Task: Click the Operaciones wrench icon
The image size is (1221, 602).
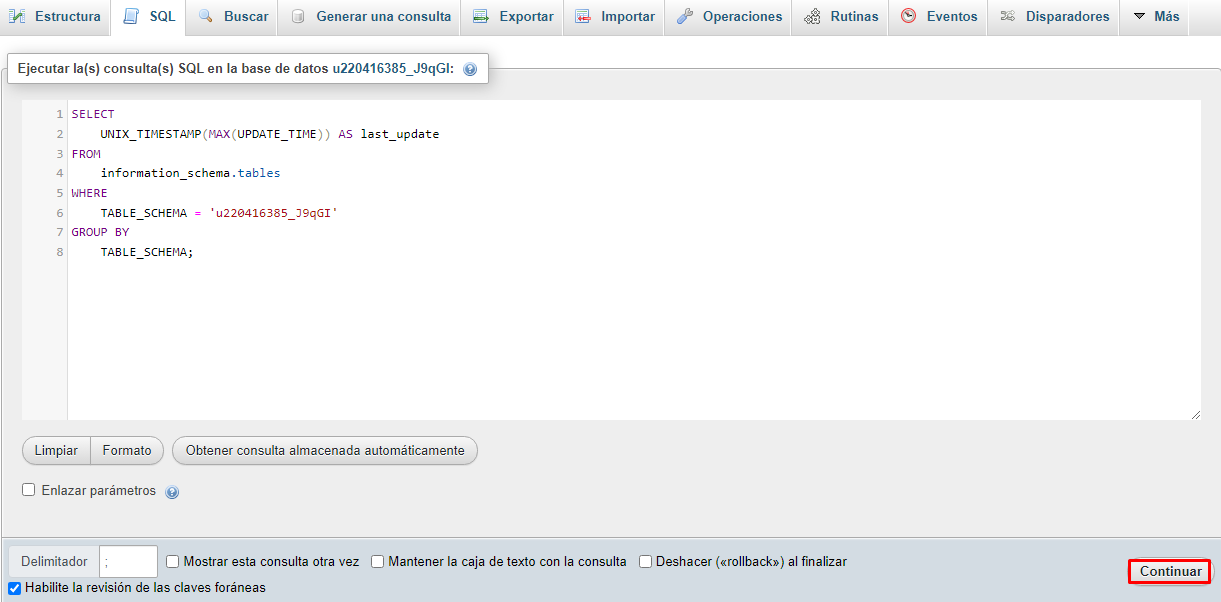Action: pos(685,17)
